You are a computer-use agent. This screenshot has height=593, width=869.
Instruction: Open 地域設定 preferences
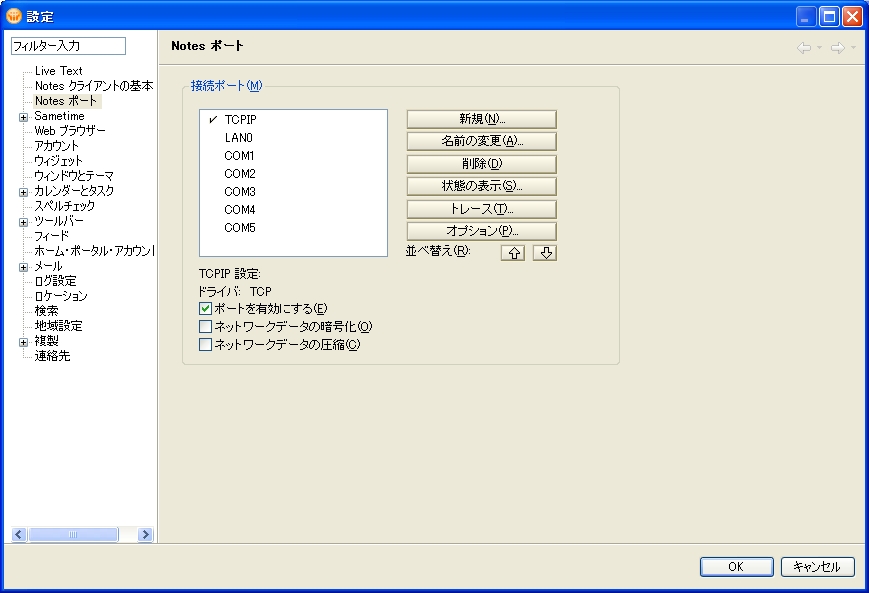tap(58, 326)
